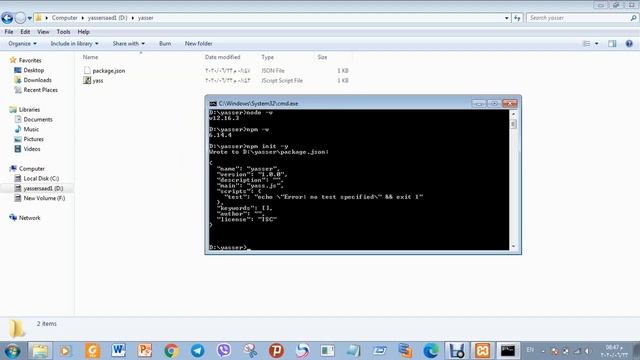Open File Explorer from the taskbar
640x360 pixels.
pyautogui.click(x=40, y=351)
